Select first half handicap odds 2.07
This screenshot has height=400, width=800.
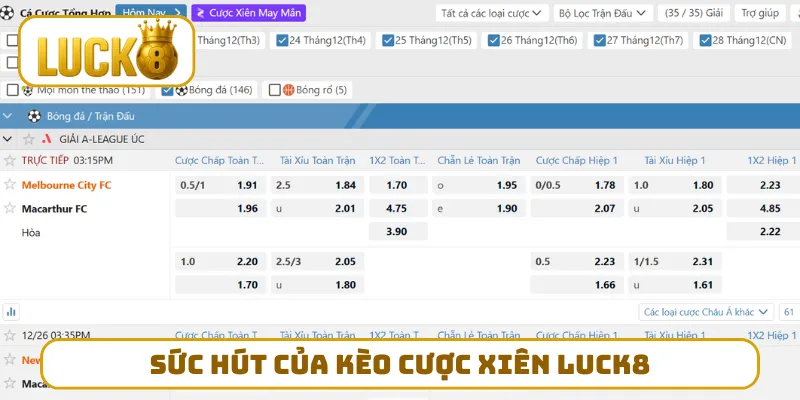[x=577, y=208]
